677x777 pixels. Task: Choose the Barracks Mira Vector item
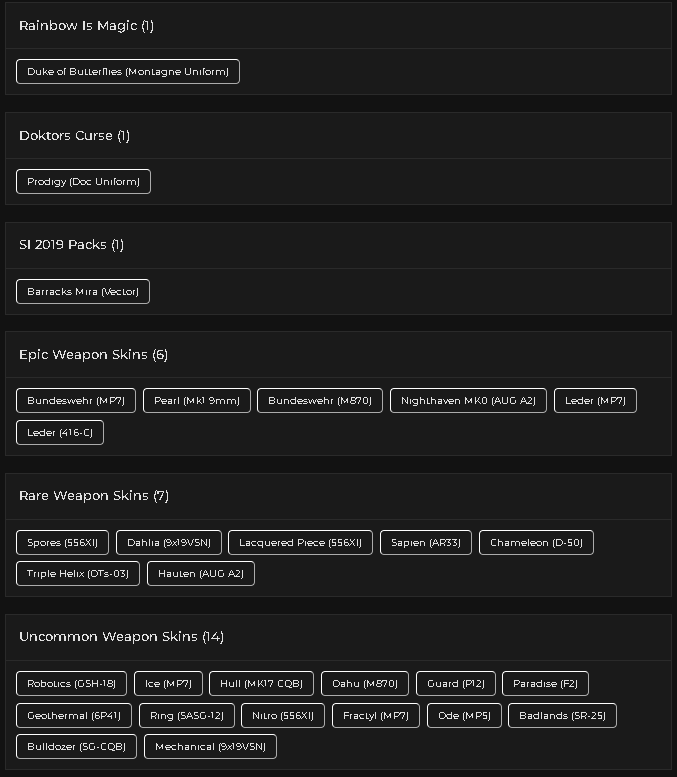click(83, 291)
